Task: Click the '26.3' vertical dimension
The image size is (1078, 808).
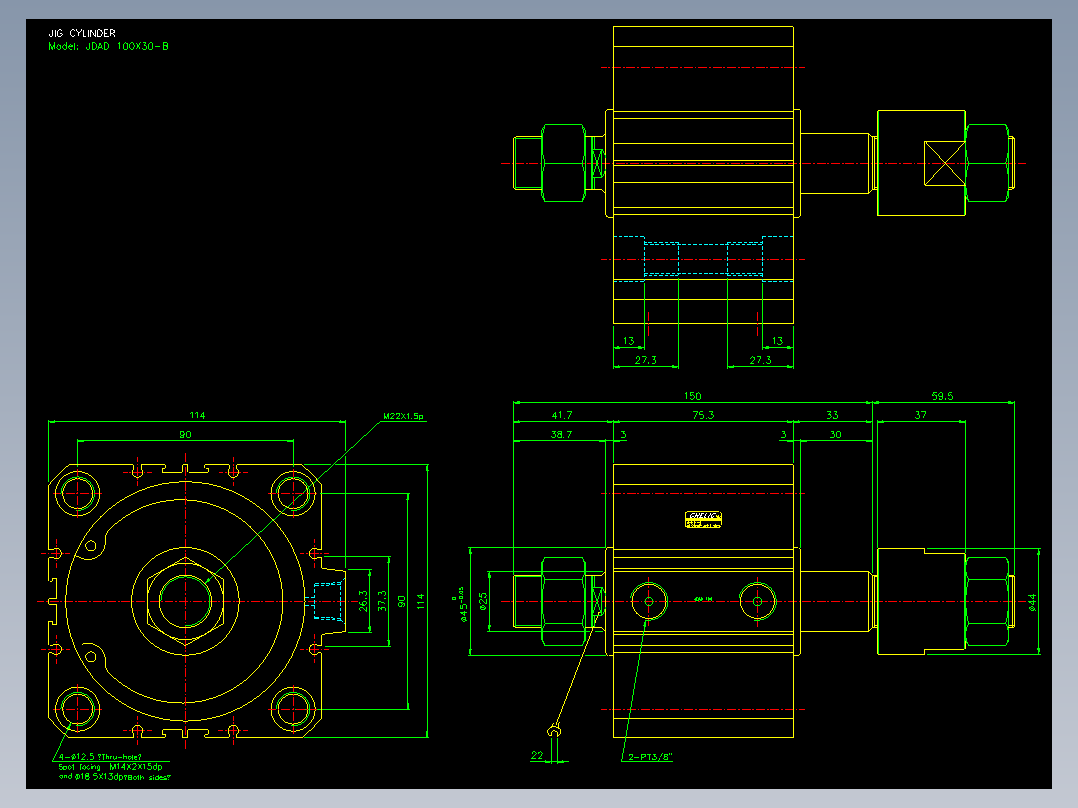Action: coord(363,600)
